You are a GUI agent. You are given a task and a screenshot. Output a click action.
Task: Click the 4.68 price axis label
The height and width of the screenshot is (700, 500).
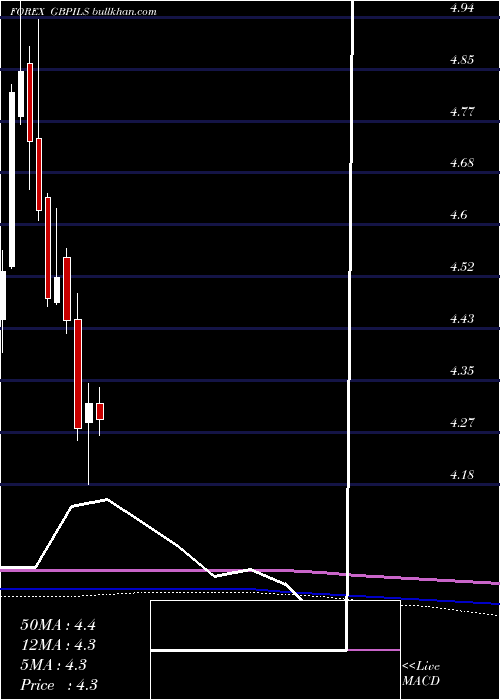462,163
